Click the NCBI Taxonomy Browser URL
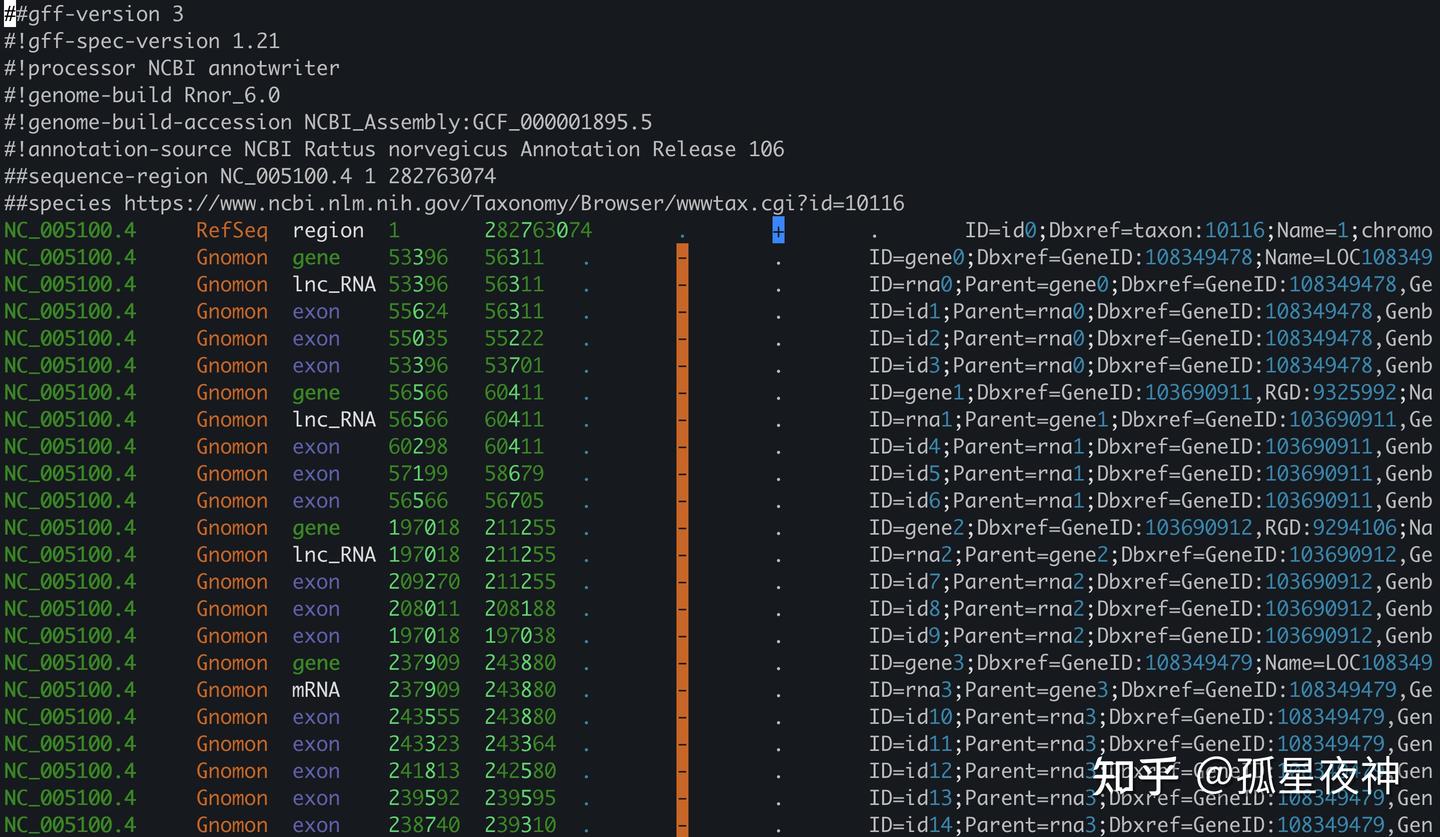 (x=514, y=203)
